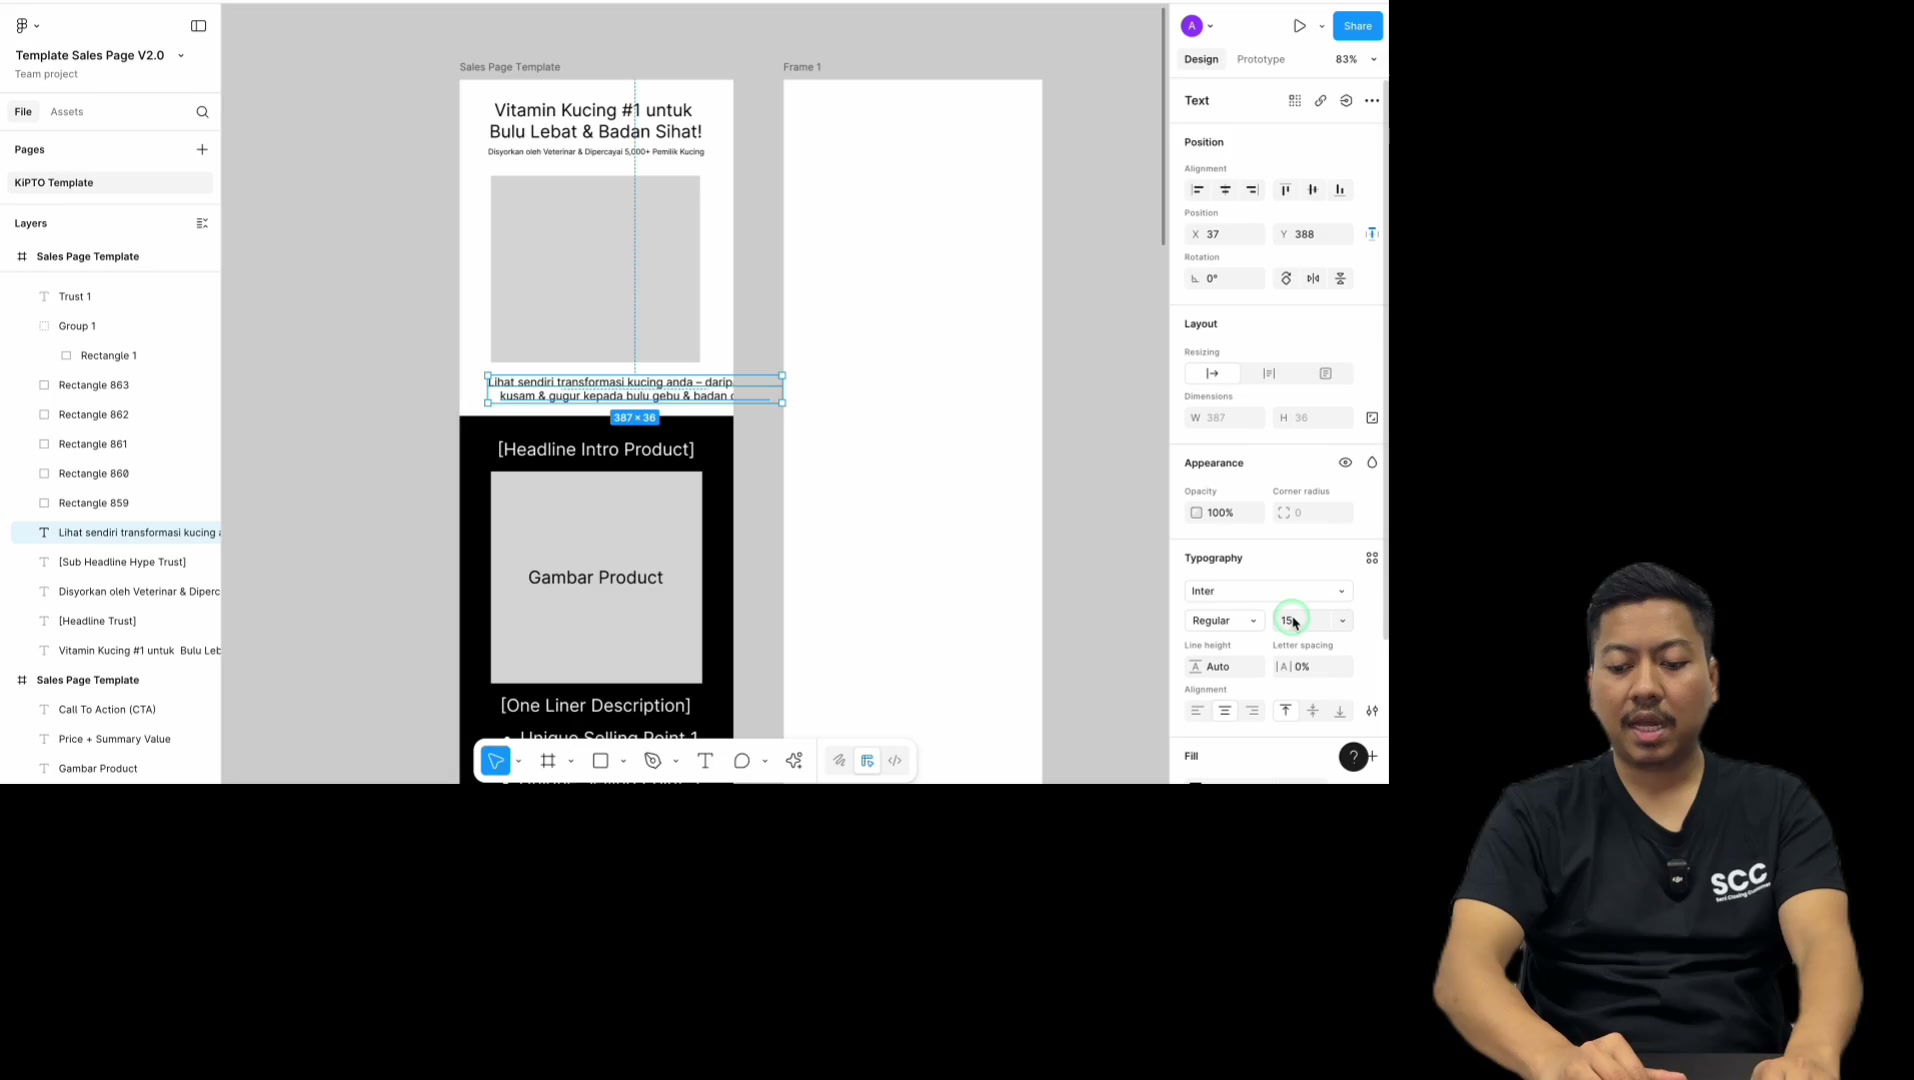The height and width of the screenshot is (1080, 1914).
Task: Collapse all layers icon
Action: (x=202, y=223)
